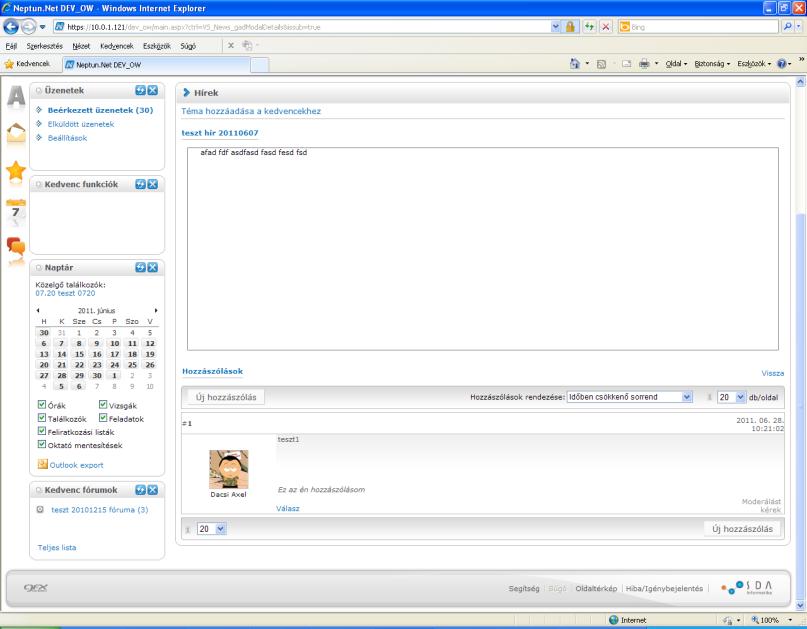
Task: Open the Biztonság toolbar dropdown
Action: pos(712,63)
